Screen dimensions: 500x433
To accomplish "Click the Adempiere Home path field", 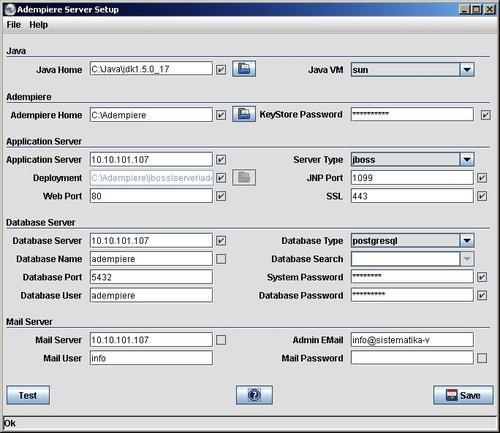I will click(151, 115).
